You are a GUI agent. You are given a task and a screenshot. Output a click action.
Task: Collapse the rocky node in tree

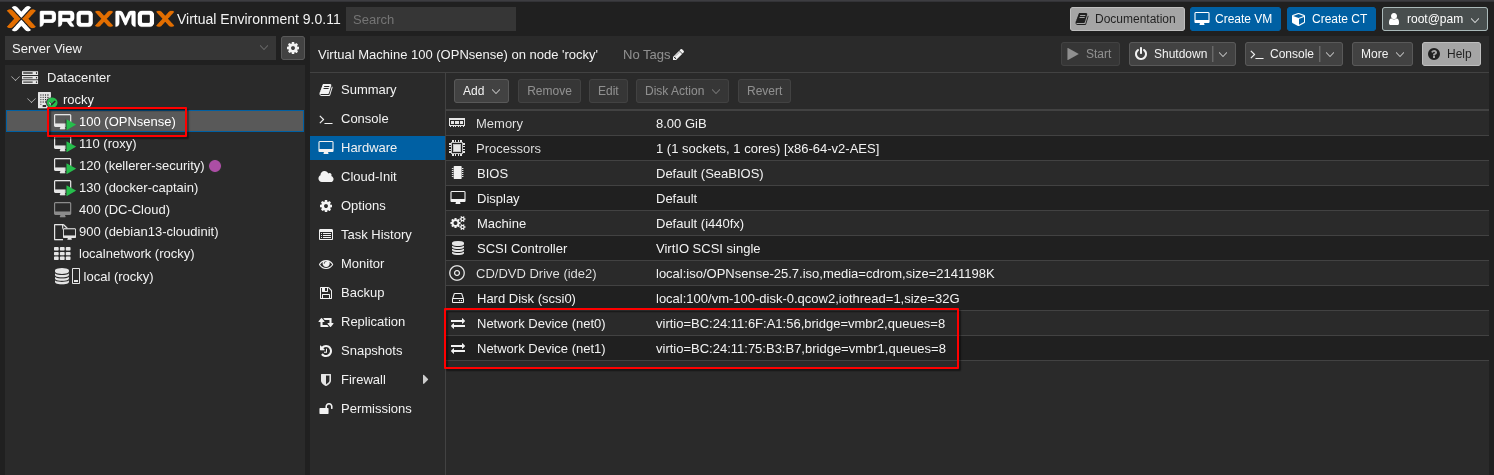(31, 100)
